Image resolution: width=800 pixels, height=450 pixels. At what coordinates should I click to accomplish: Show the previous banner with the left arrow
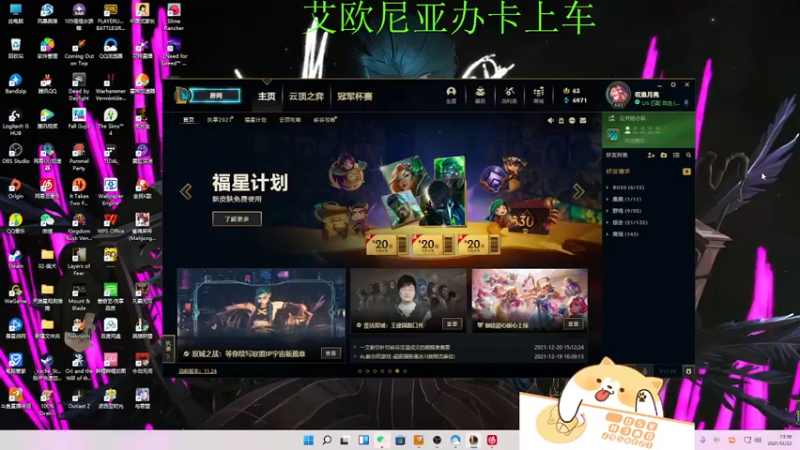point(186,191)
